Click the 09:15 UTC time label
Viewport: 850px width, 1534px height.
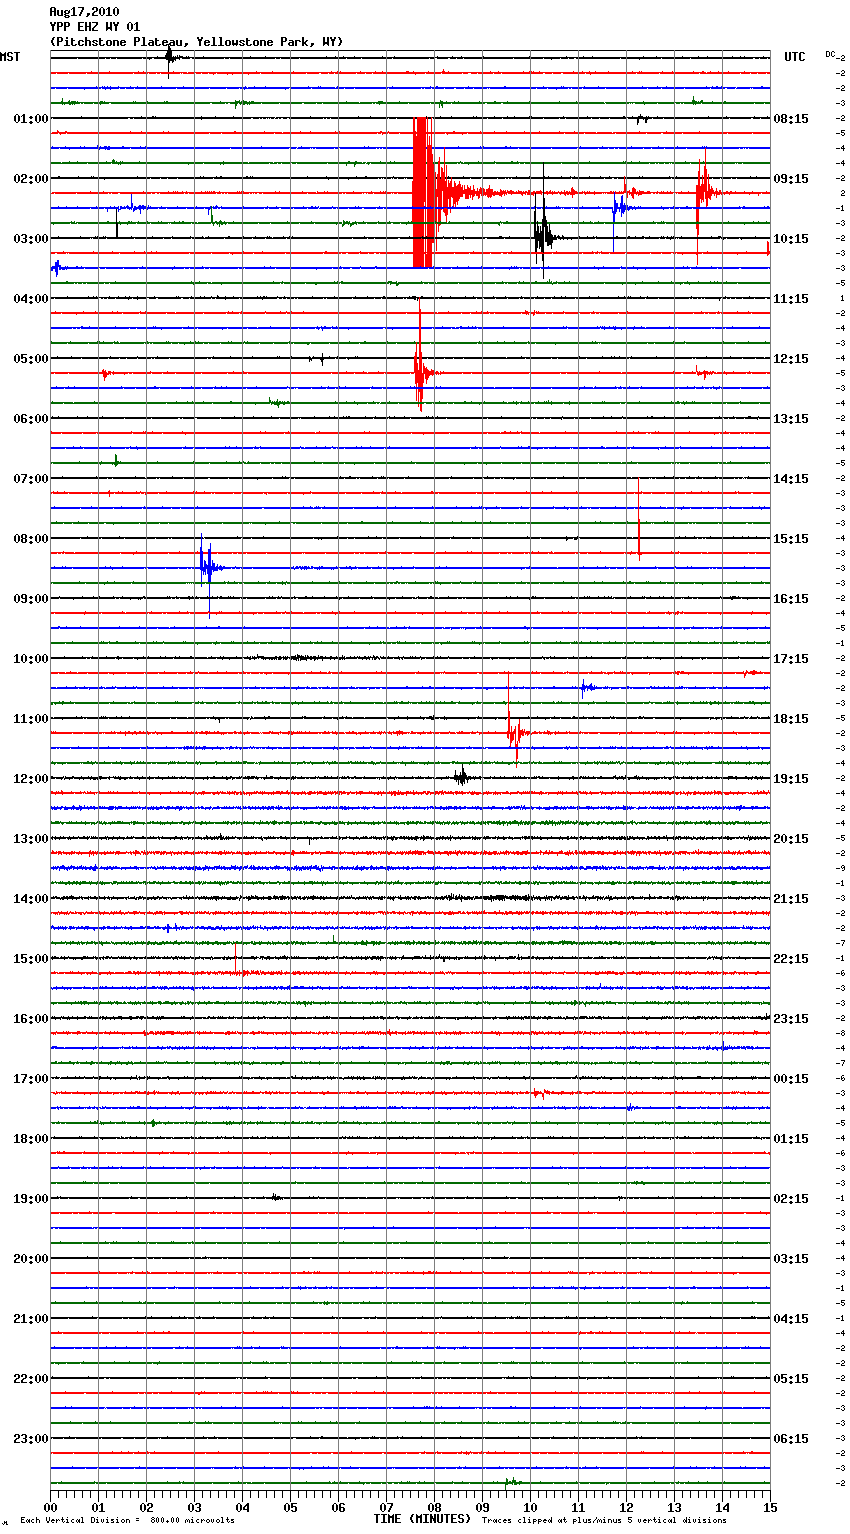(x=791, y=178)
